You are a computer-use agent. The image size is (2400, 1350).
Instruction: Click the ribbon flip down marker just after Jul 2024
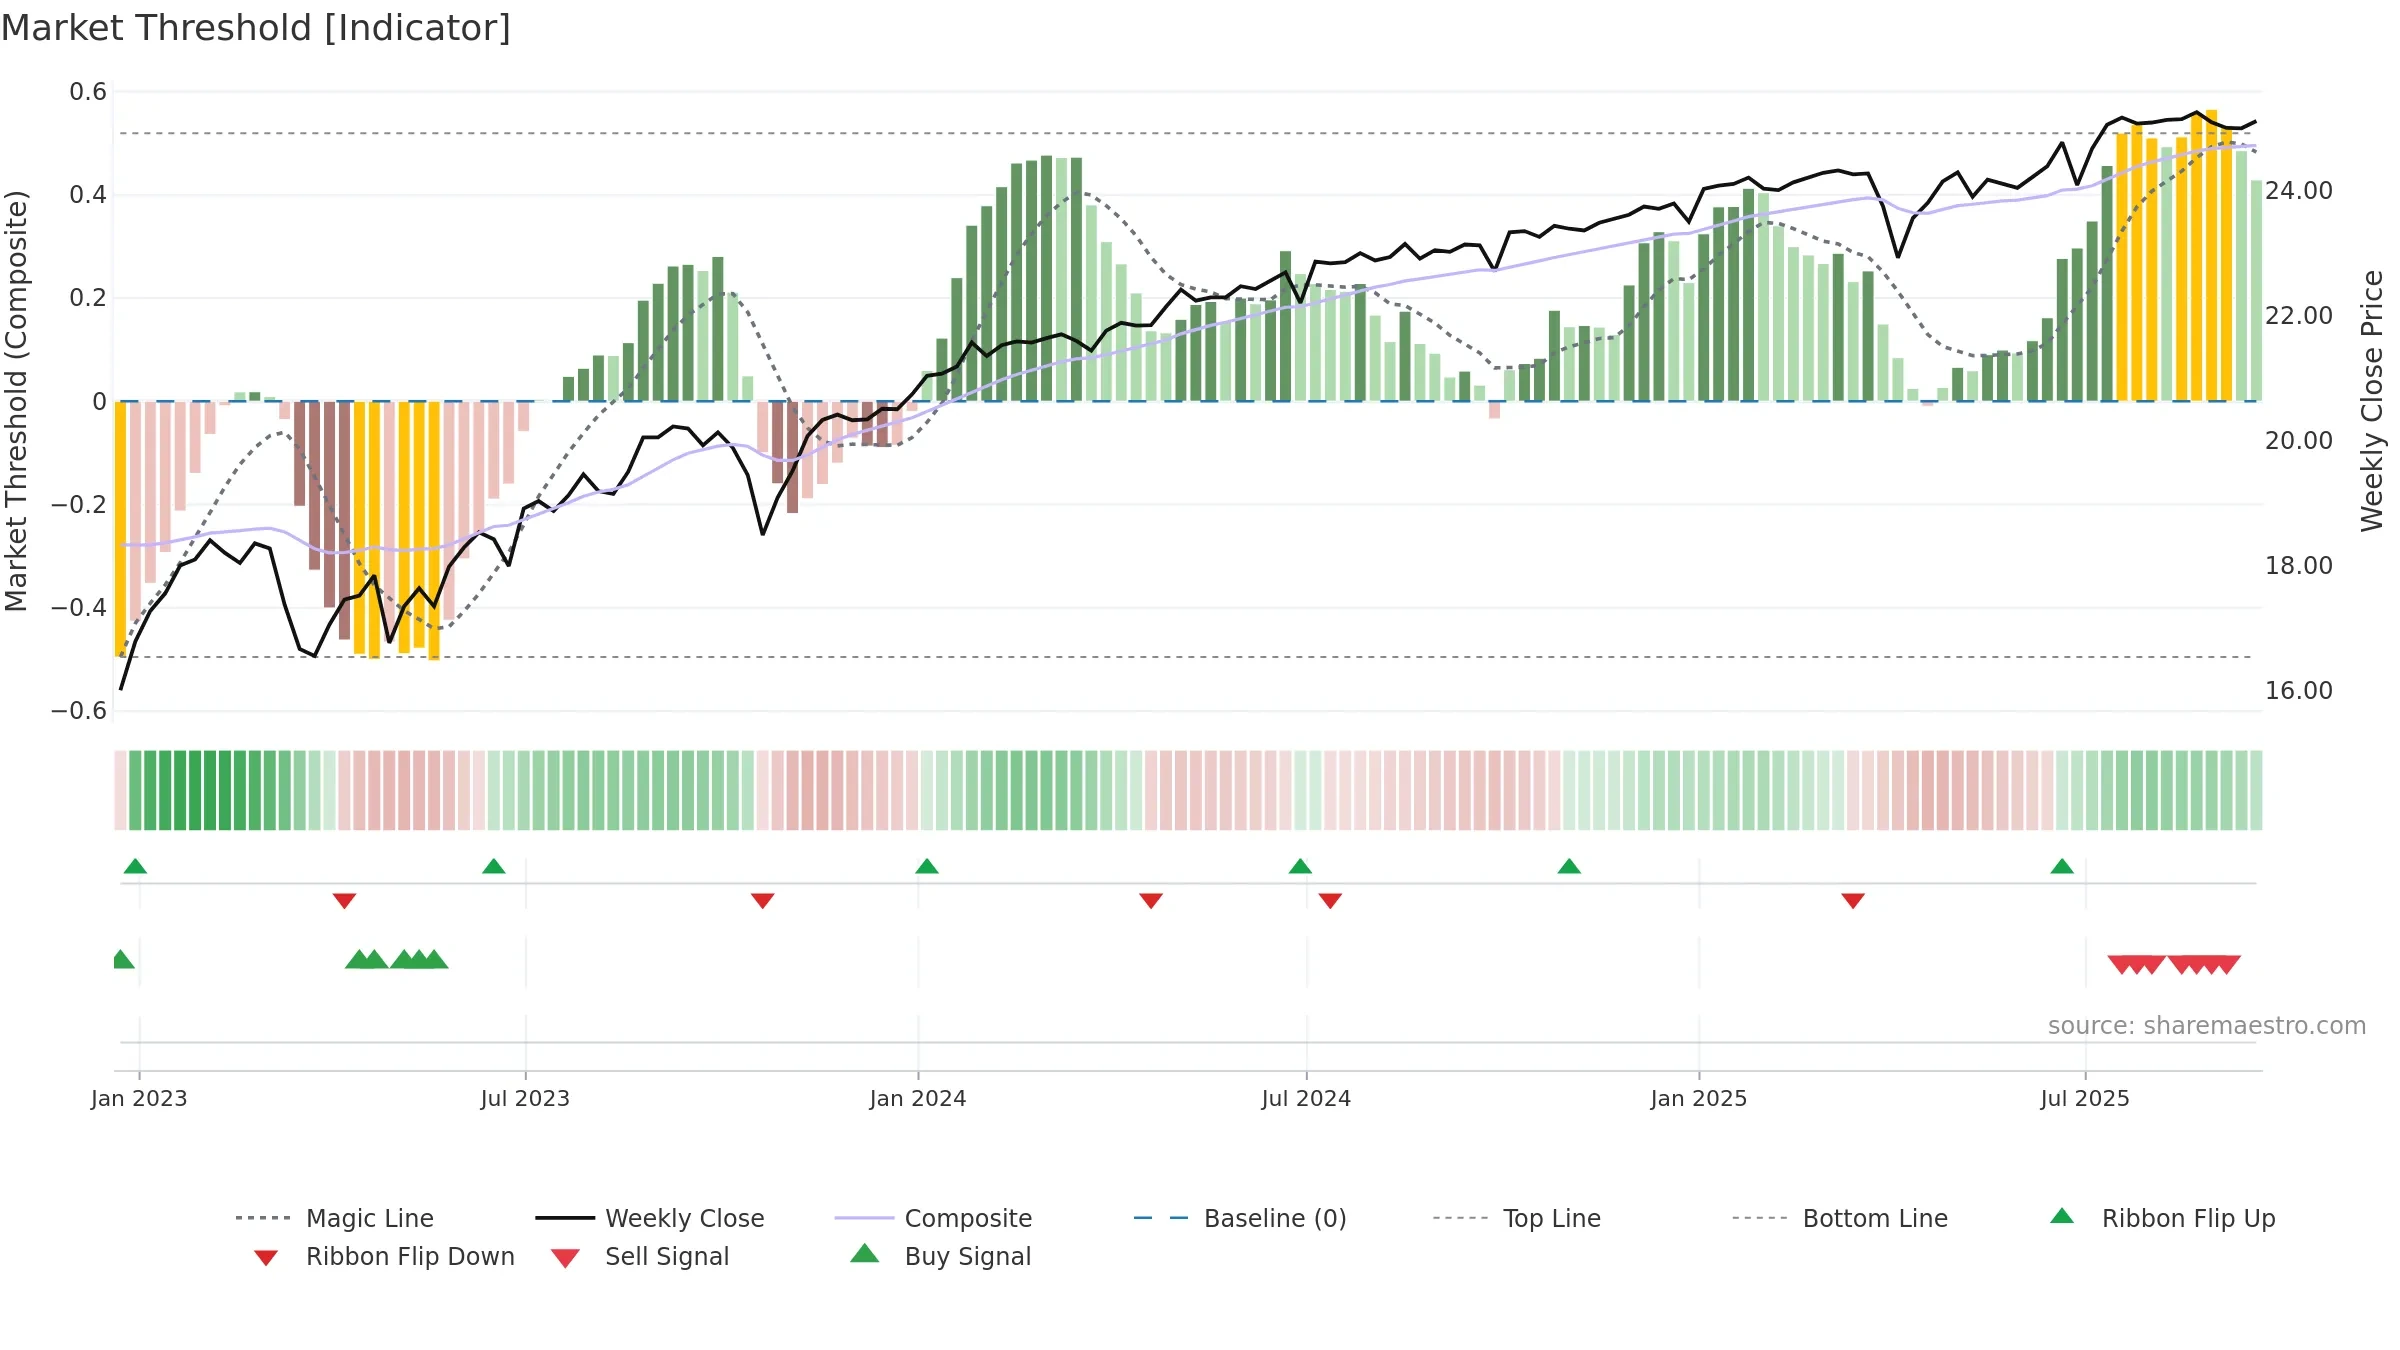1330,901
